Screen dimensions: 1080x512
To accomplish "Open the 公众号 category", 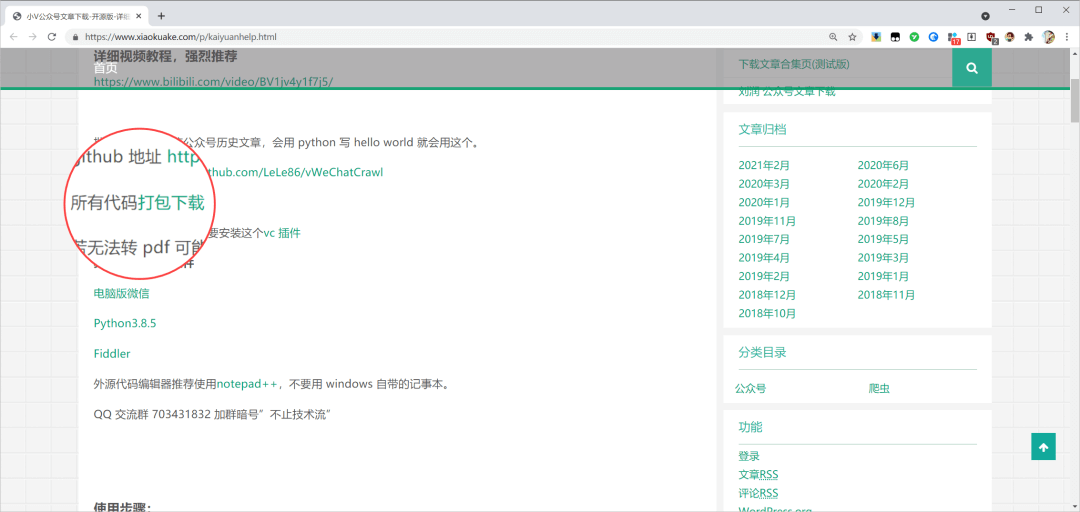I will (750, 389).
